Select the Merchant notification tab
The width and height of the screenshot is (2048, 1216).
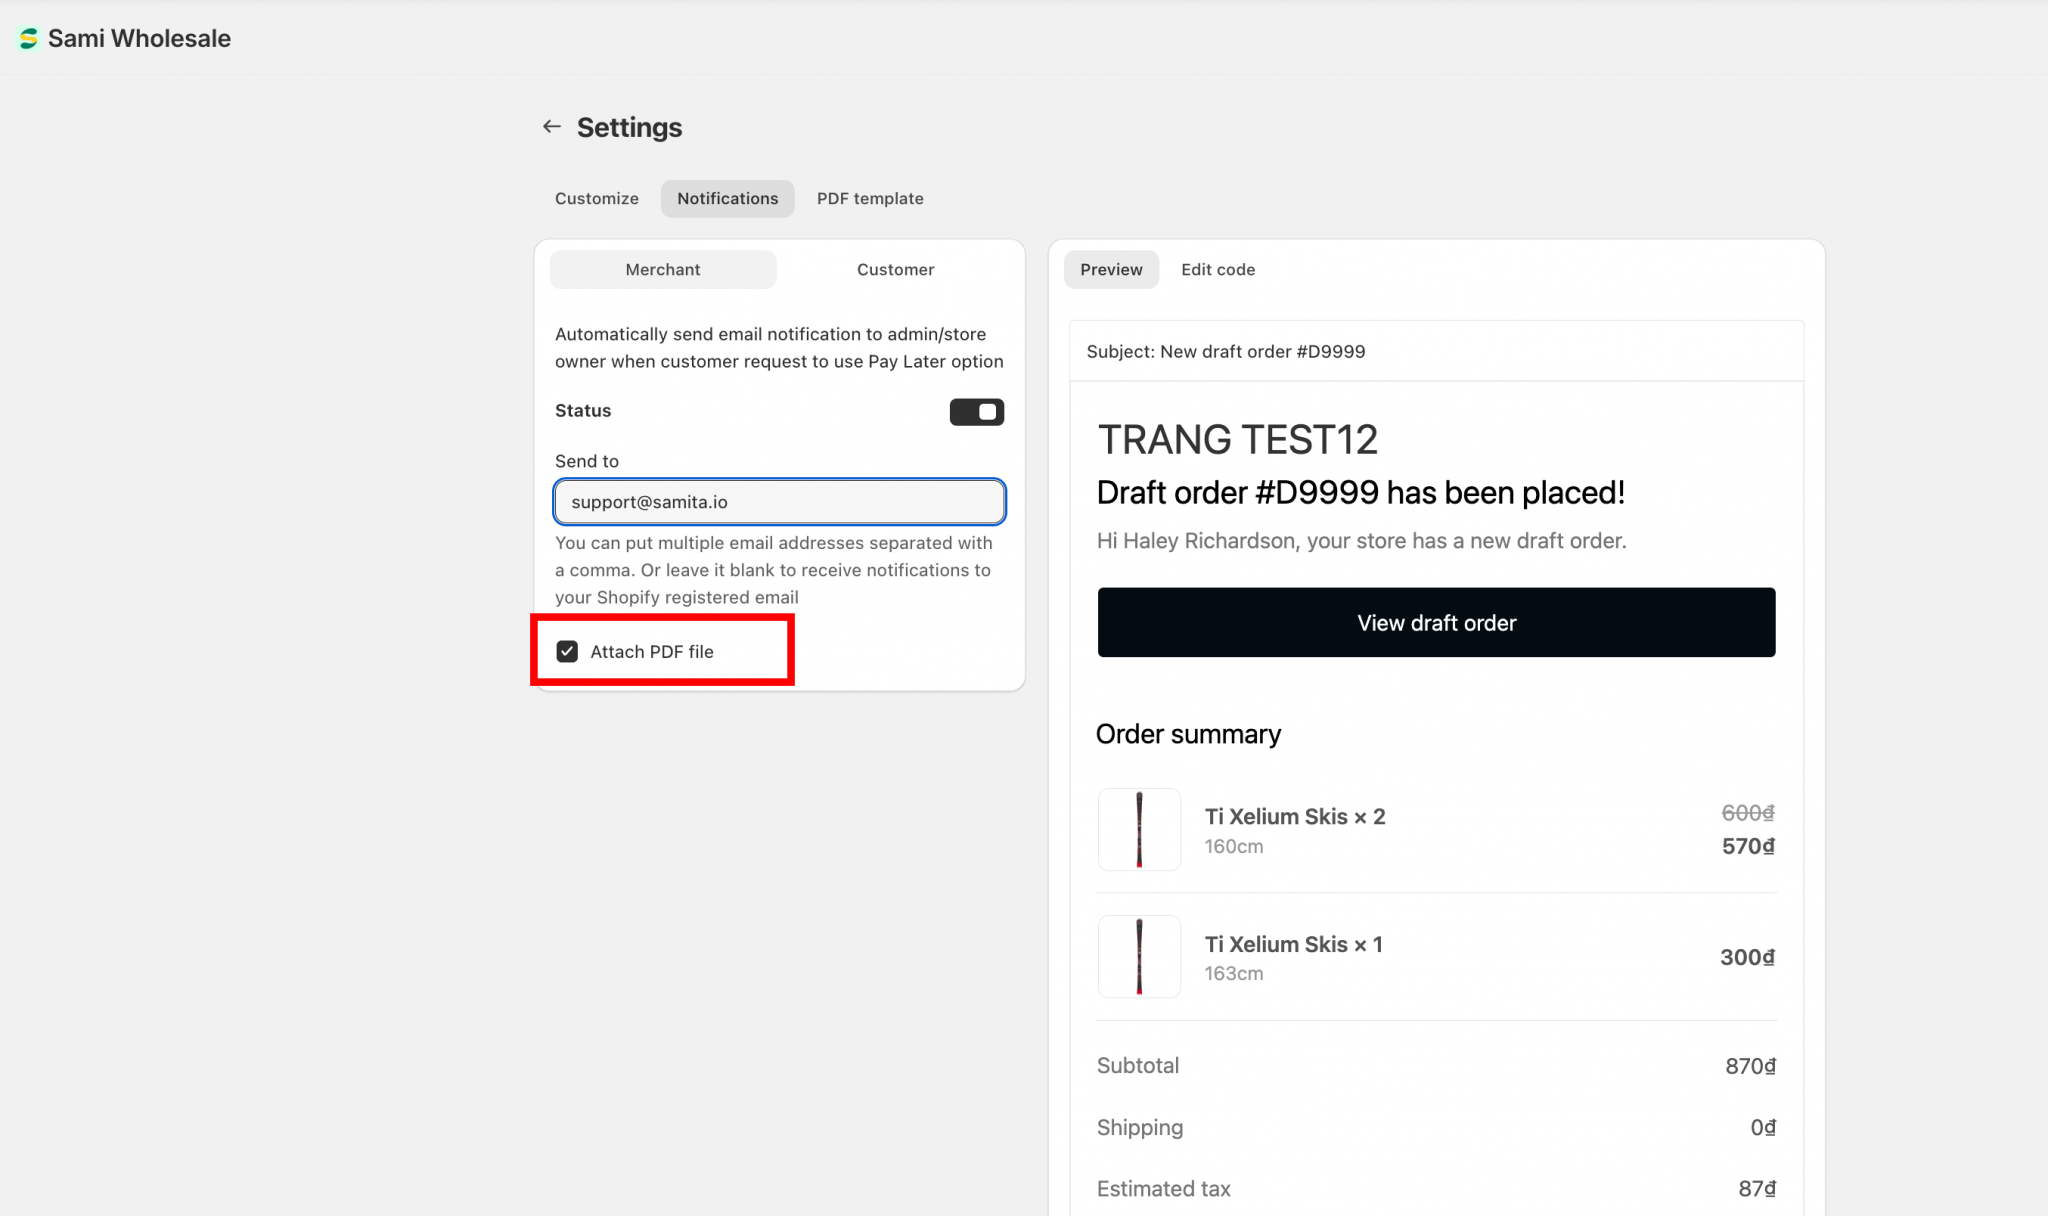[x=662, y=269]
